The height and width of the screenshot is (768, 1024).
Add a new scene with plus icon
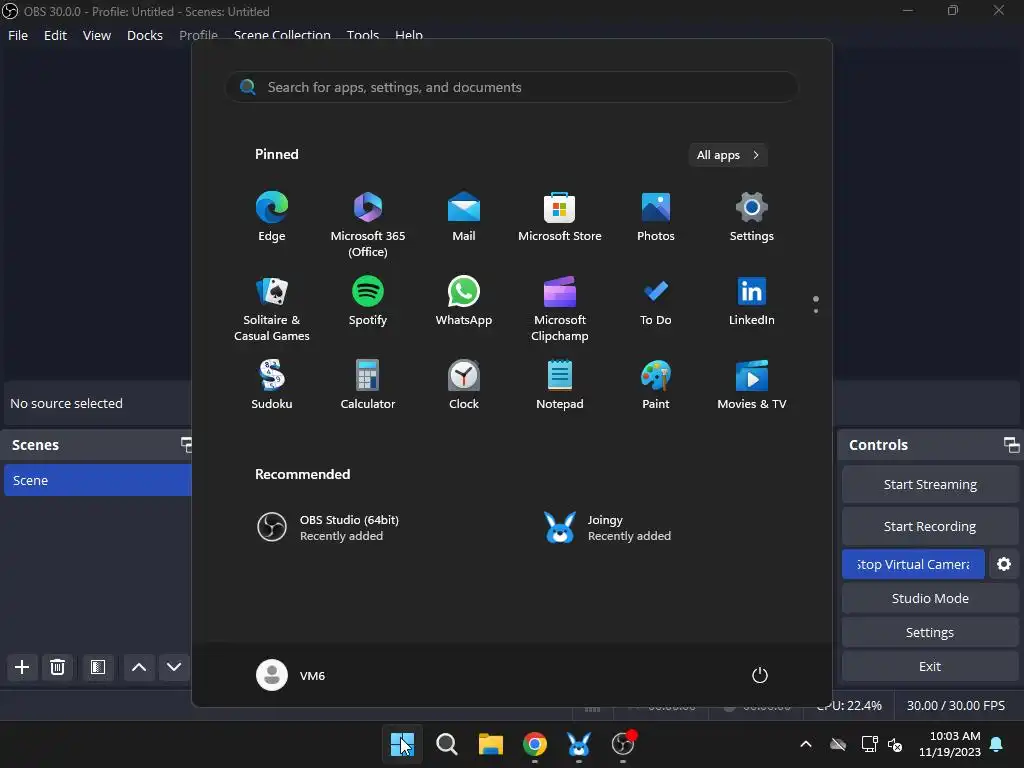click(22, 667)
